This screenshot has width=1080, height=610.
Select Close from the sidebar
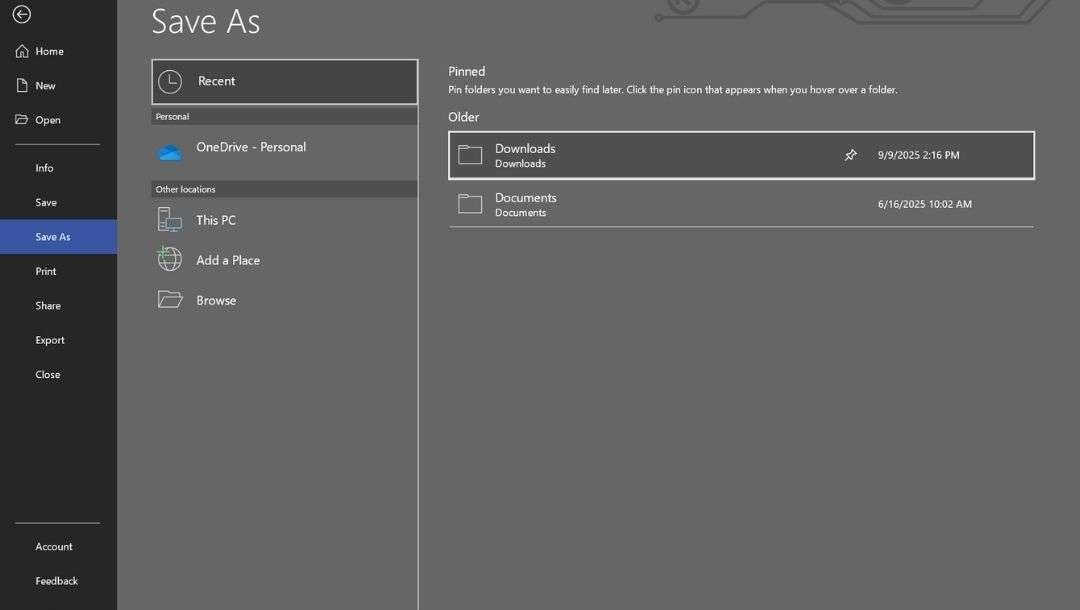[47, 374]
